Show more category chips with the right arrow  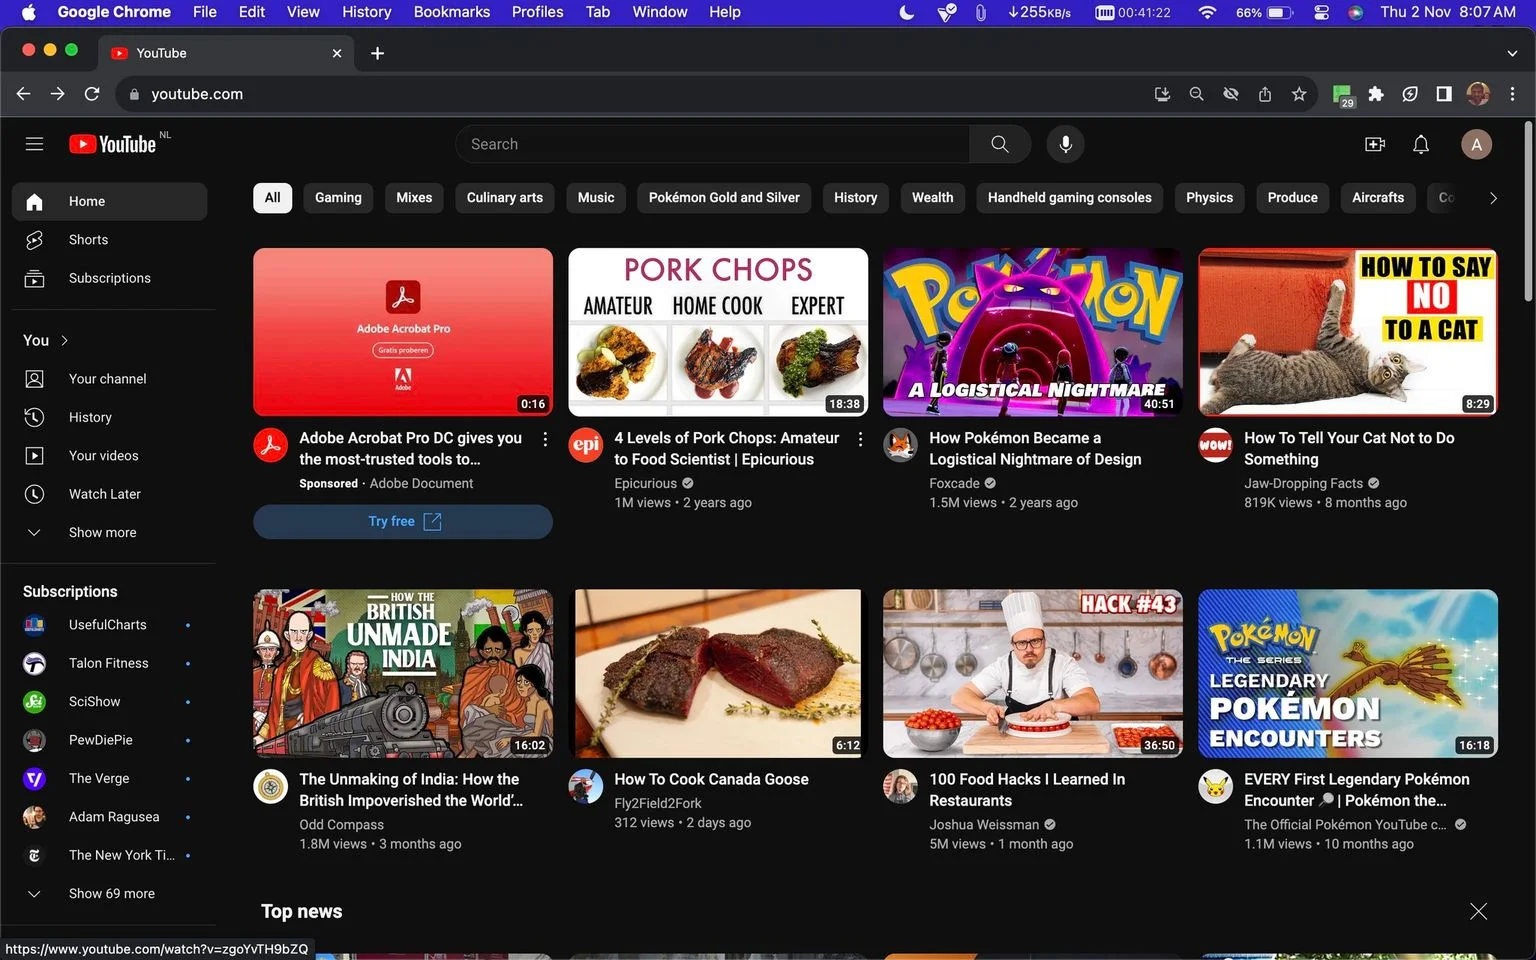tap(1493, 198)
